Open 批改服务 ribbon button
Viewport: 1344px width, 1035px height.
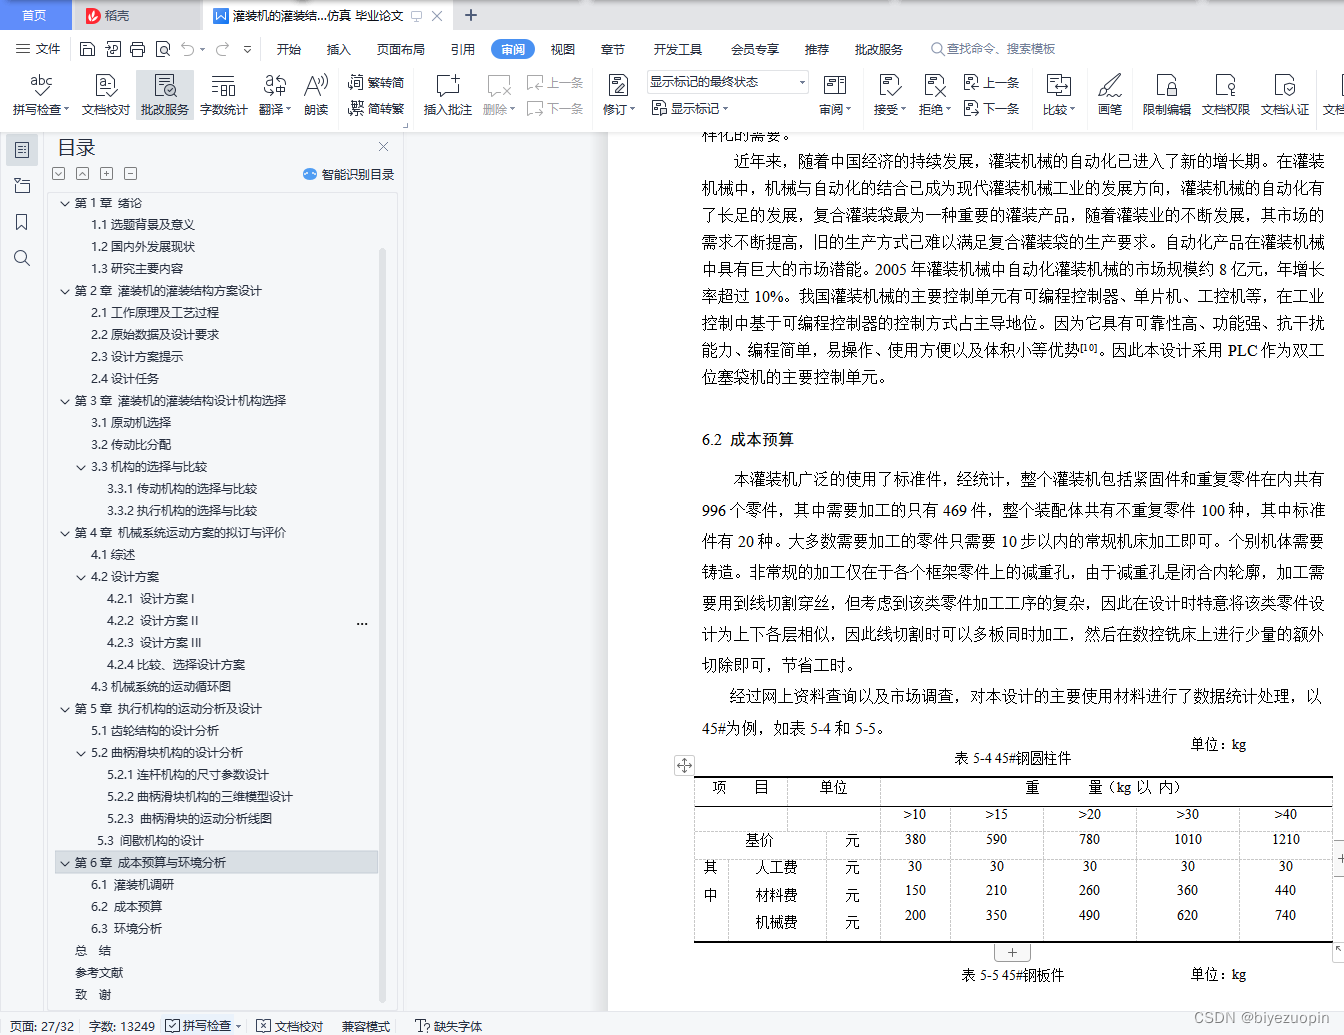pos(165,95)
